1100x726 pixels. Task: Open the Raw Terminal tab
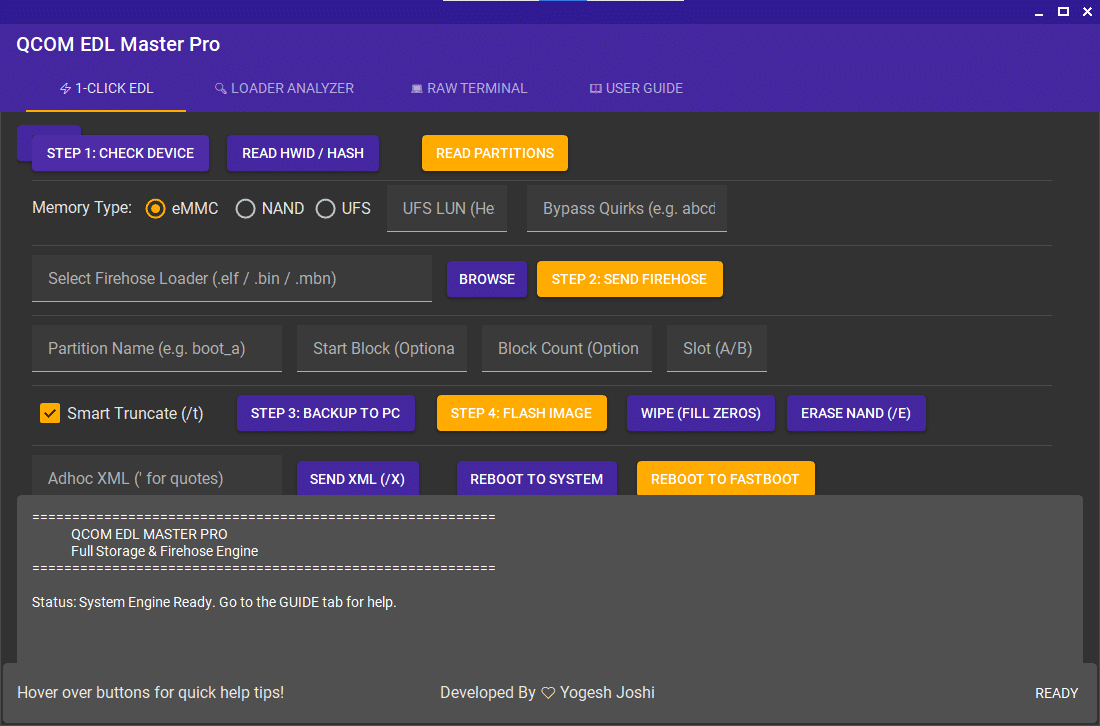click(468, 88)
